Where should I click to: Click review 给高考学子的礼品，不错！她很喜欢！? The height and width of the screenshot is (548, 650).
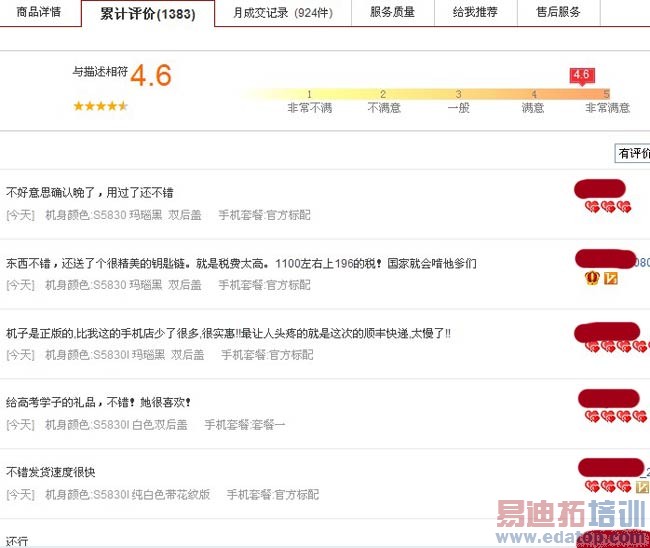98,402
